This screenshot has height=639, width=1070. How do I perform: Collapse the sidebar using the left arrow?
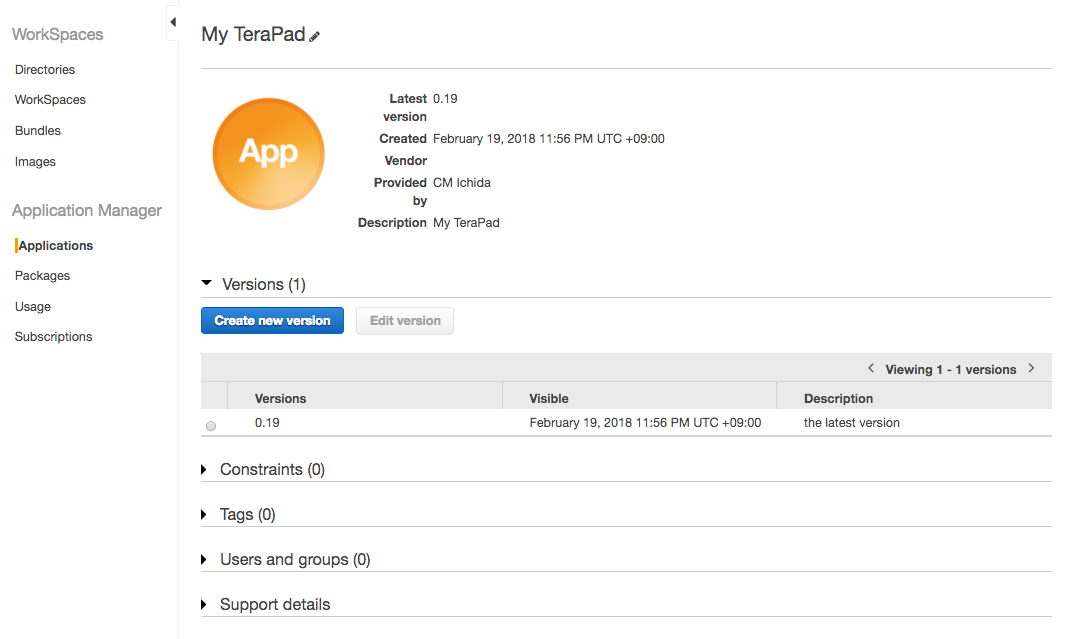(x=172, y=21)
